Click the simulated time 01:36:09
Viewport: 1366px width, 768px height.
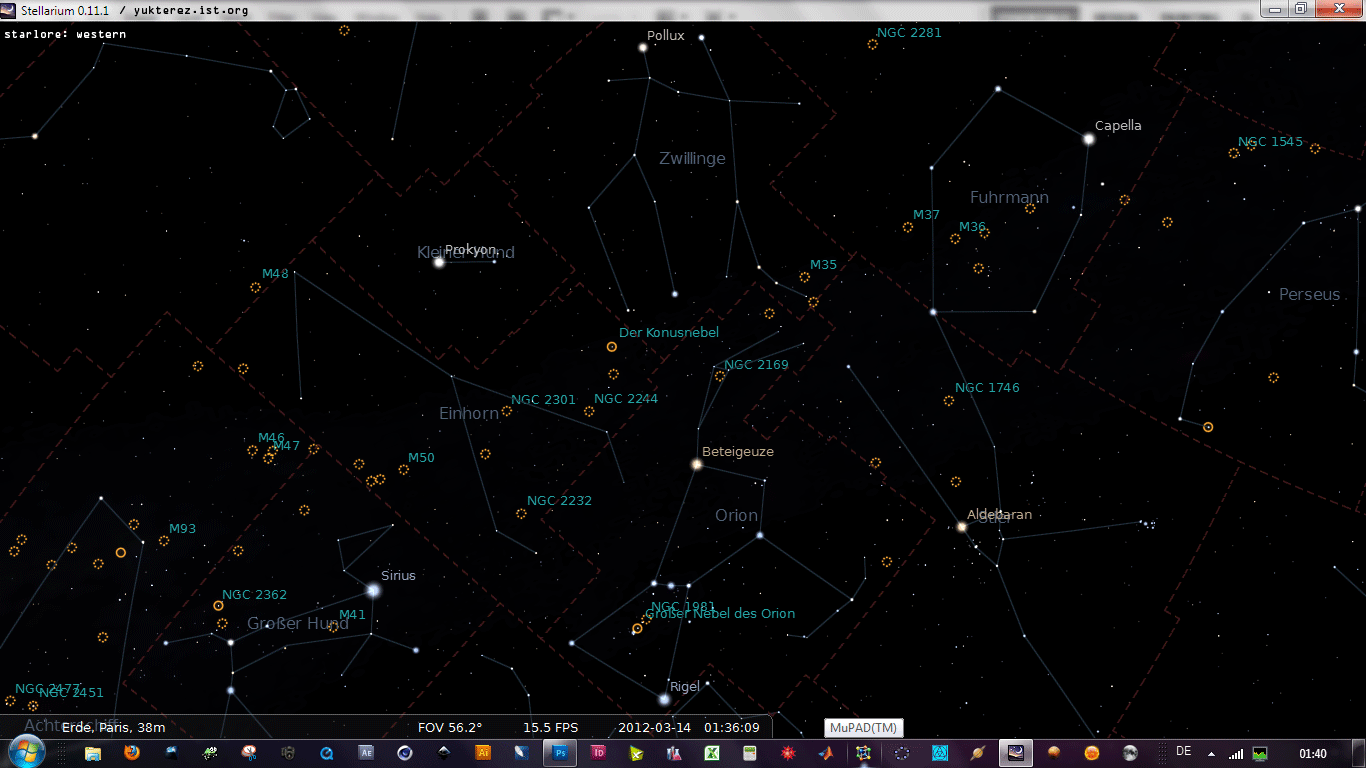pos(732,728)
